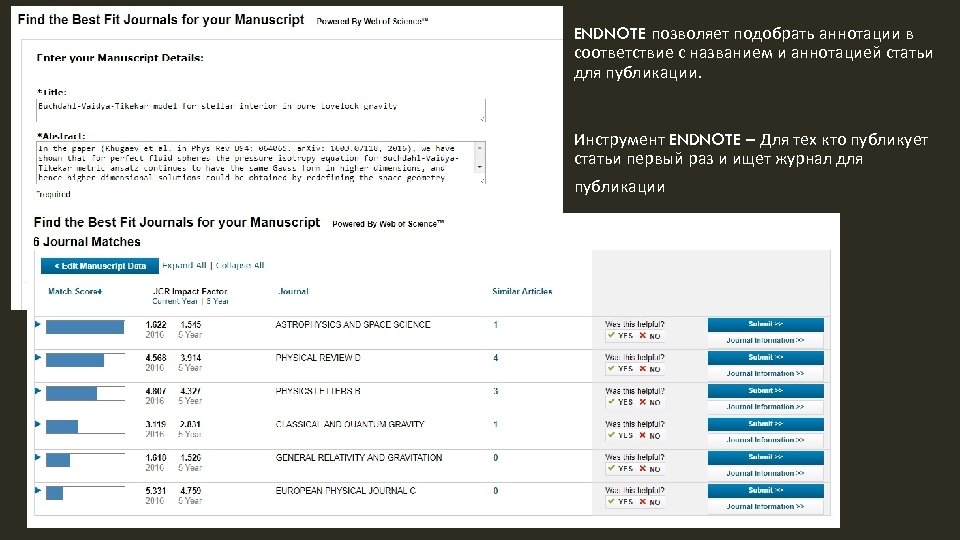Open Journal Information for Classical and Quantum Gravity
This screenshot has width=960, height=540.
tap(765, 440)
